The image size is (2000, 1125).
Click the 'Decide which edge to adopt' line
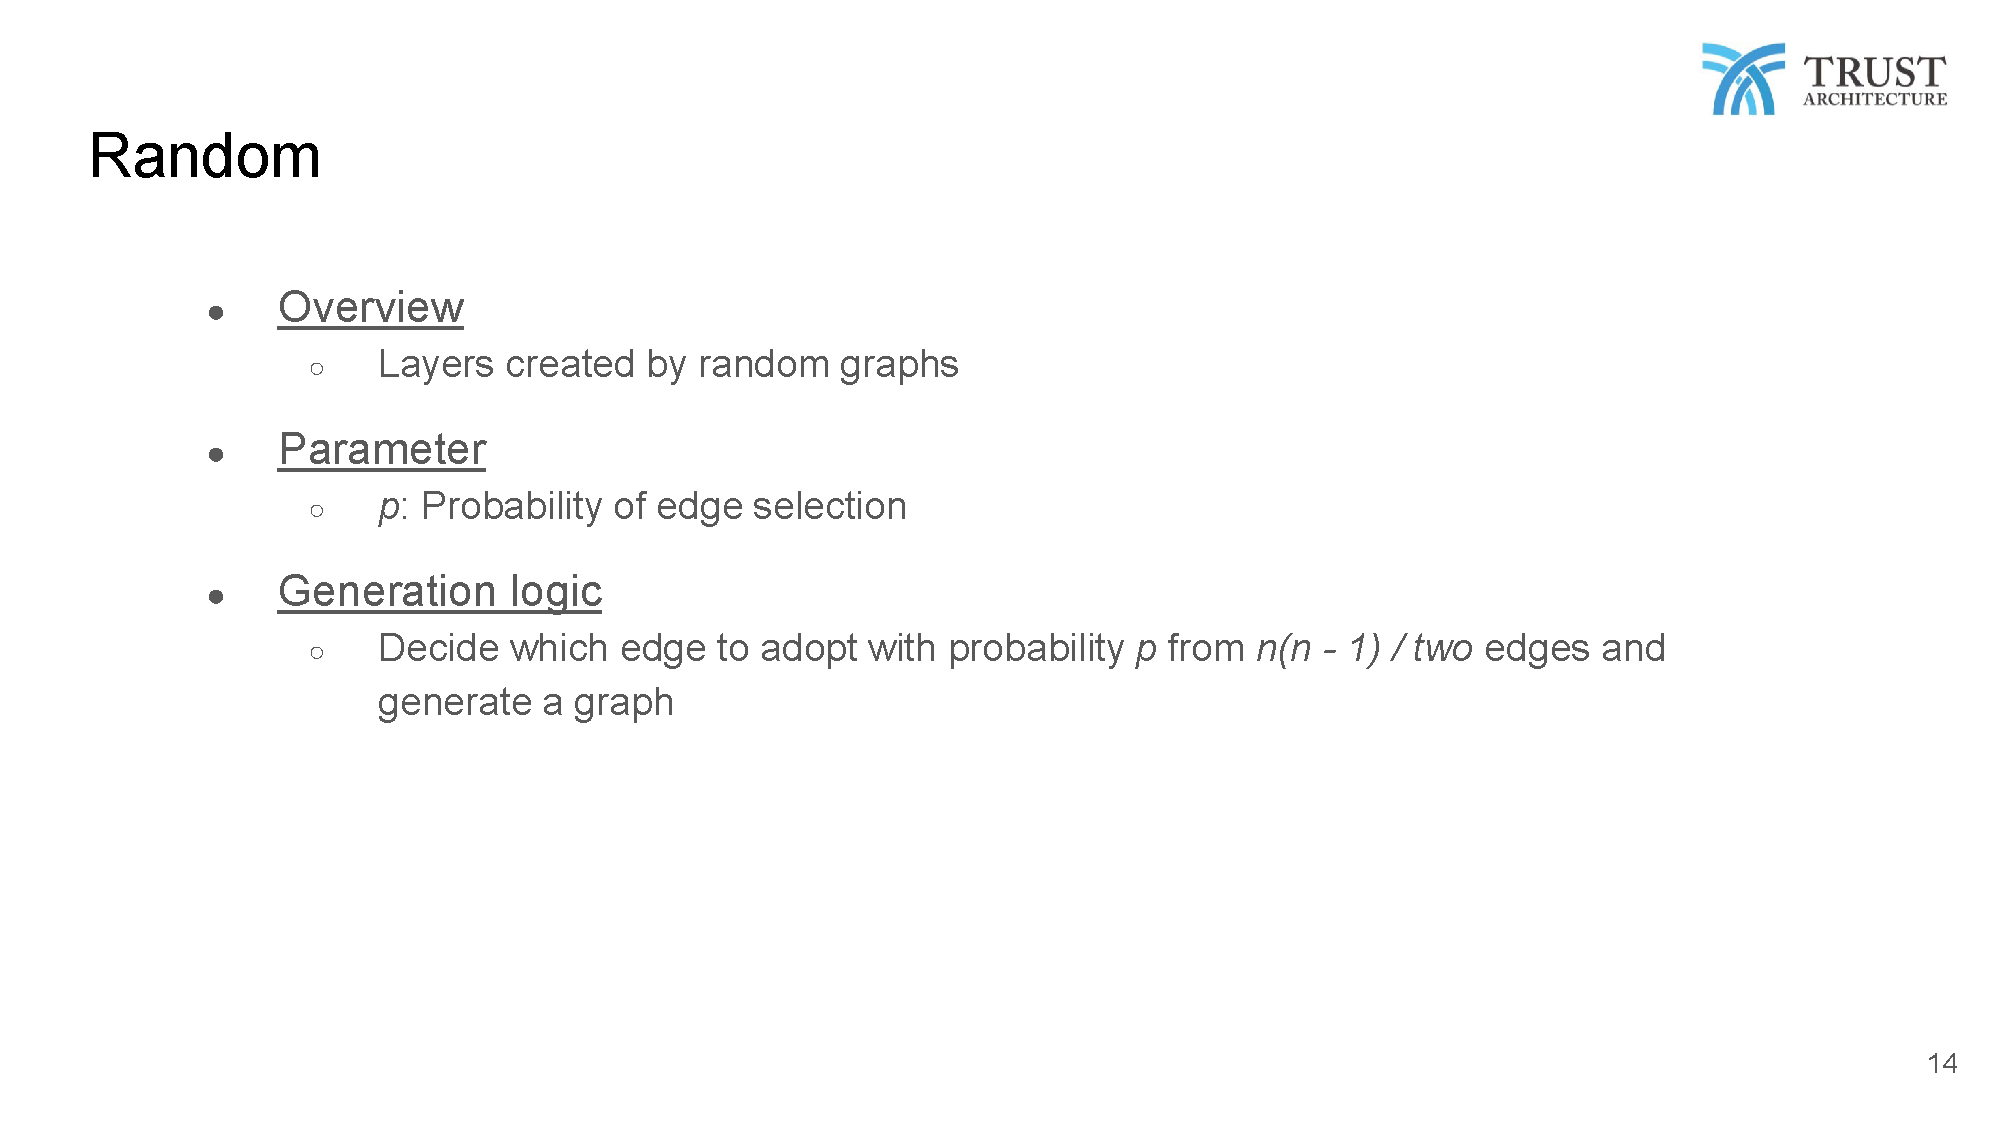(1022, 649)
